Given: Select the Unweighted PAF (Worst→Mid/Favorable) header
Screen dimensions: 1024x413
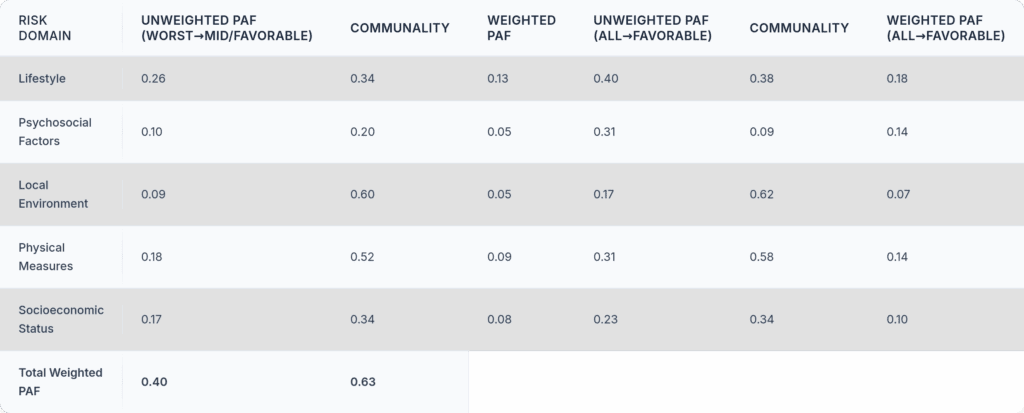Looking at the screenshot, I should click(227, 27).
